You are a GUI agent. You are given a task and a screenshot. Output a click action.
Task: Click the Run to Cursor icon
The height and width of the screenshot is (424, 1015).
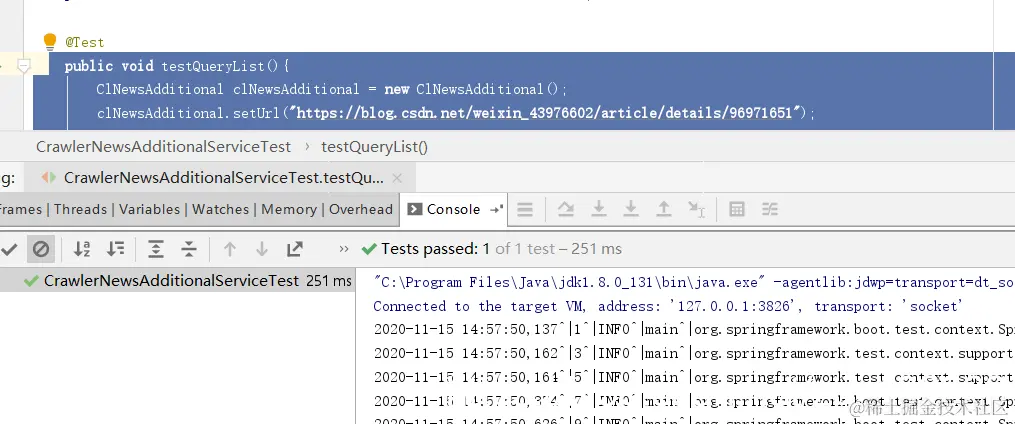[697, 209]
